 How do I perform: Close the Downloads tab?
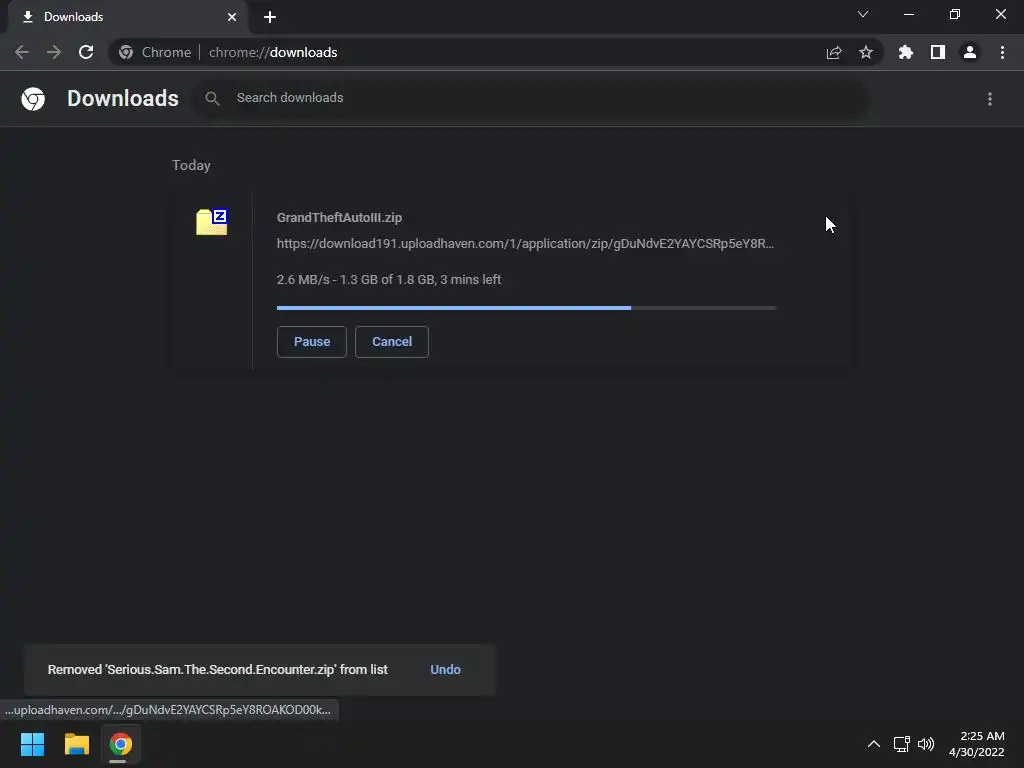click(x=232, y=17)
